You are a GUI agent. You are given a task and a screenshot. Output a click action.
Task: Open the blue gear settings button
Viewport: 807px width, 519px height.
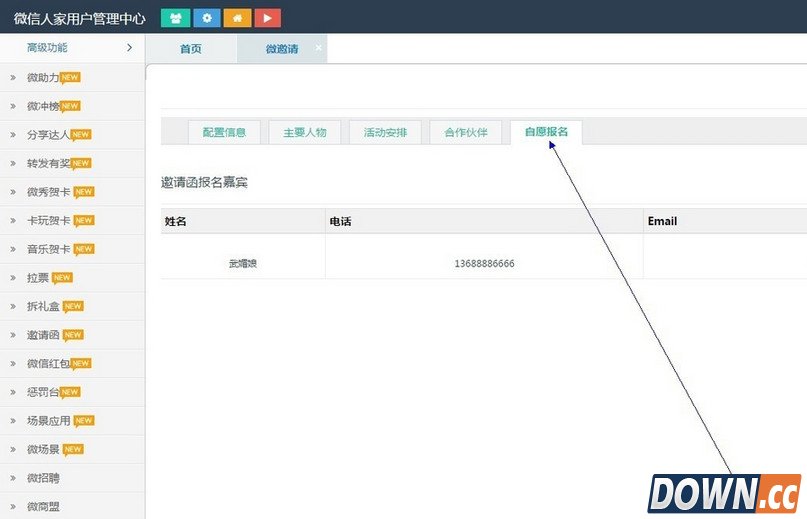(x=207, y=18)
